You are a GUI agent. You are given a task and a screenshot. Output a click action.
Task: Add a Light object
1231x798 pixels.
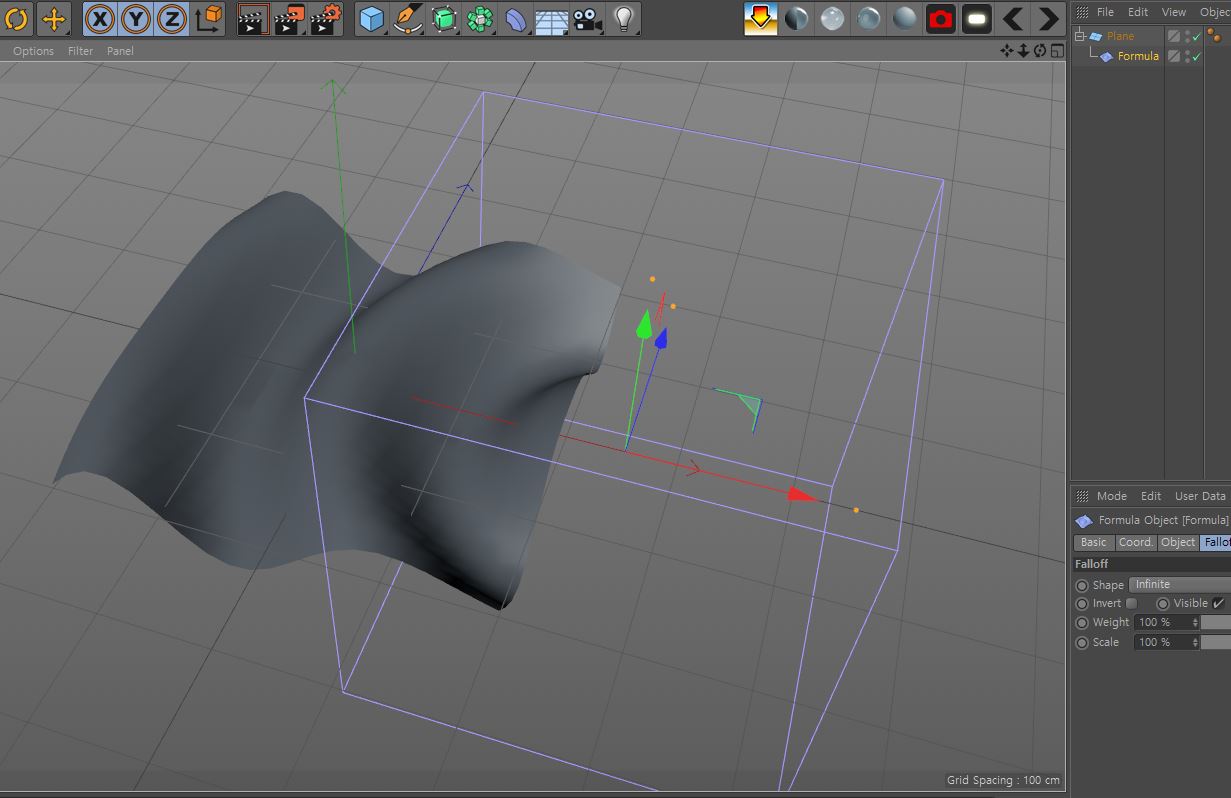[x=624, y=18]
